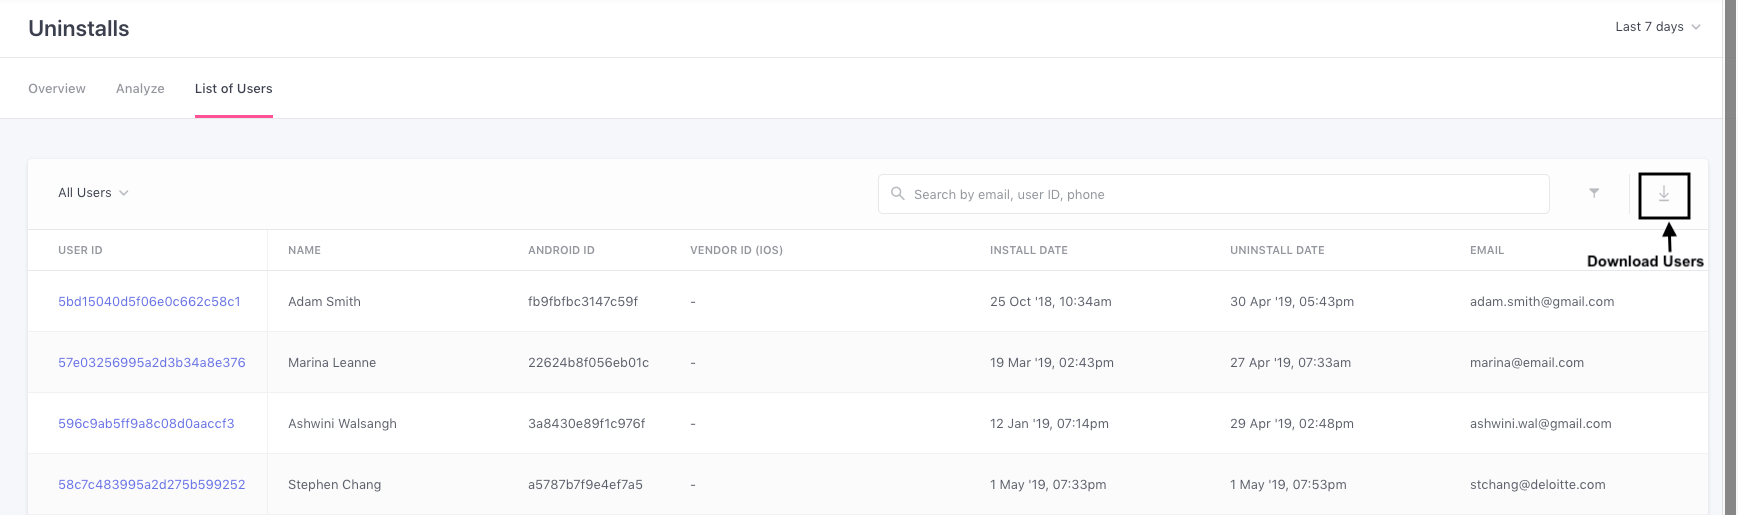Open user ID 57e03256995a2d3b34a8e376
This screenshot has height=515, width=1738.
151,363
